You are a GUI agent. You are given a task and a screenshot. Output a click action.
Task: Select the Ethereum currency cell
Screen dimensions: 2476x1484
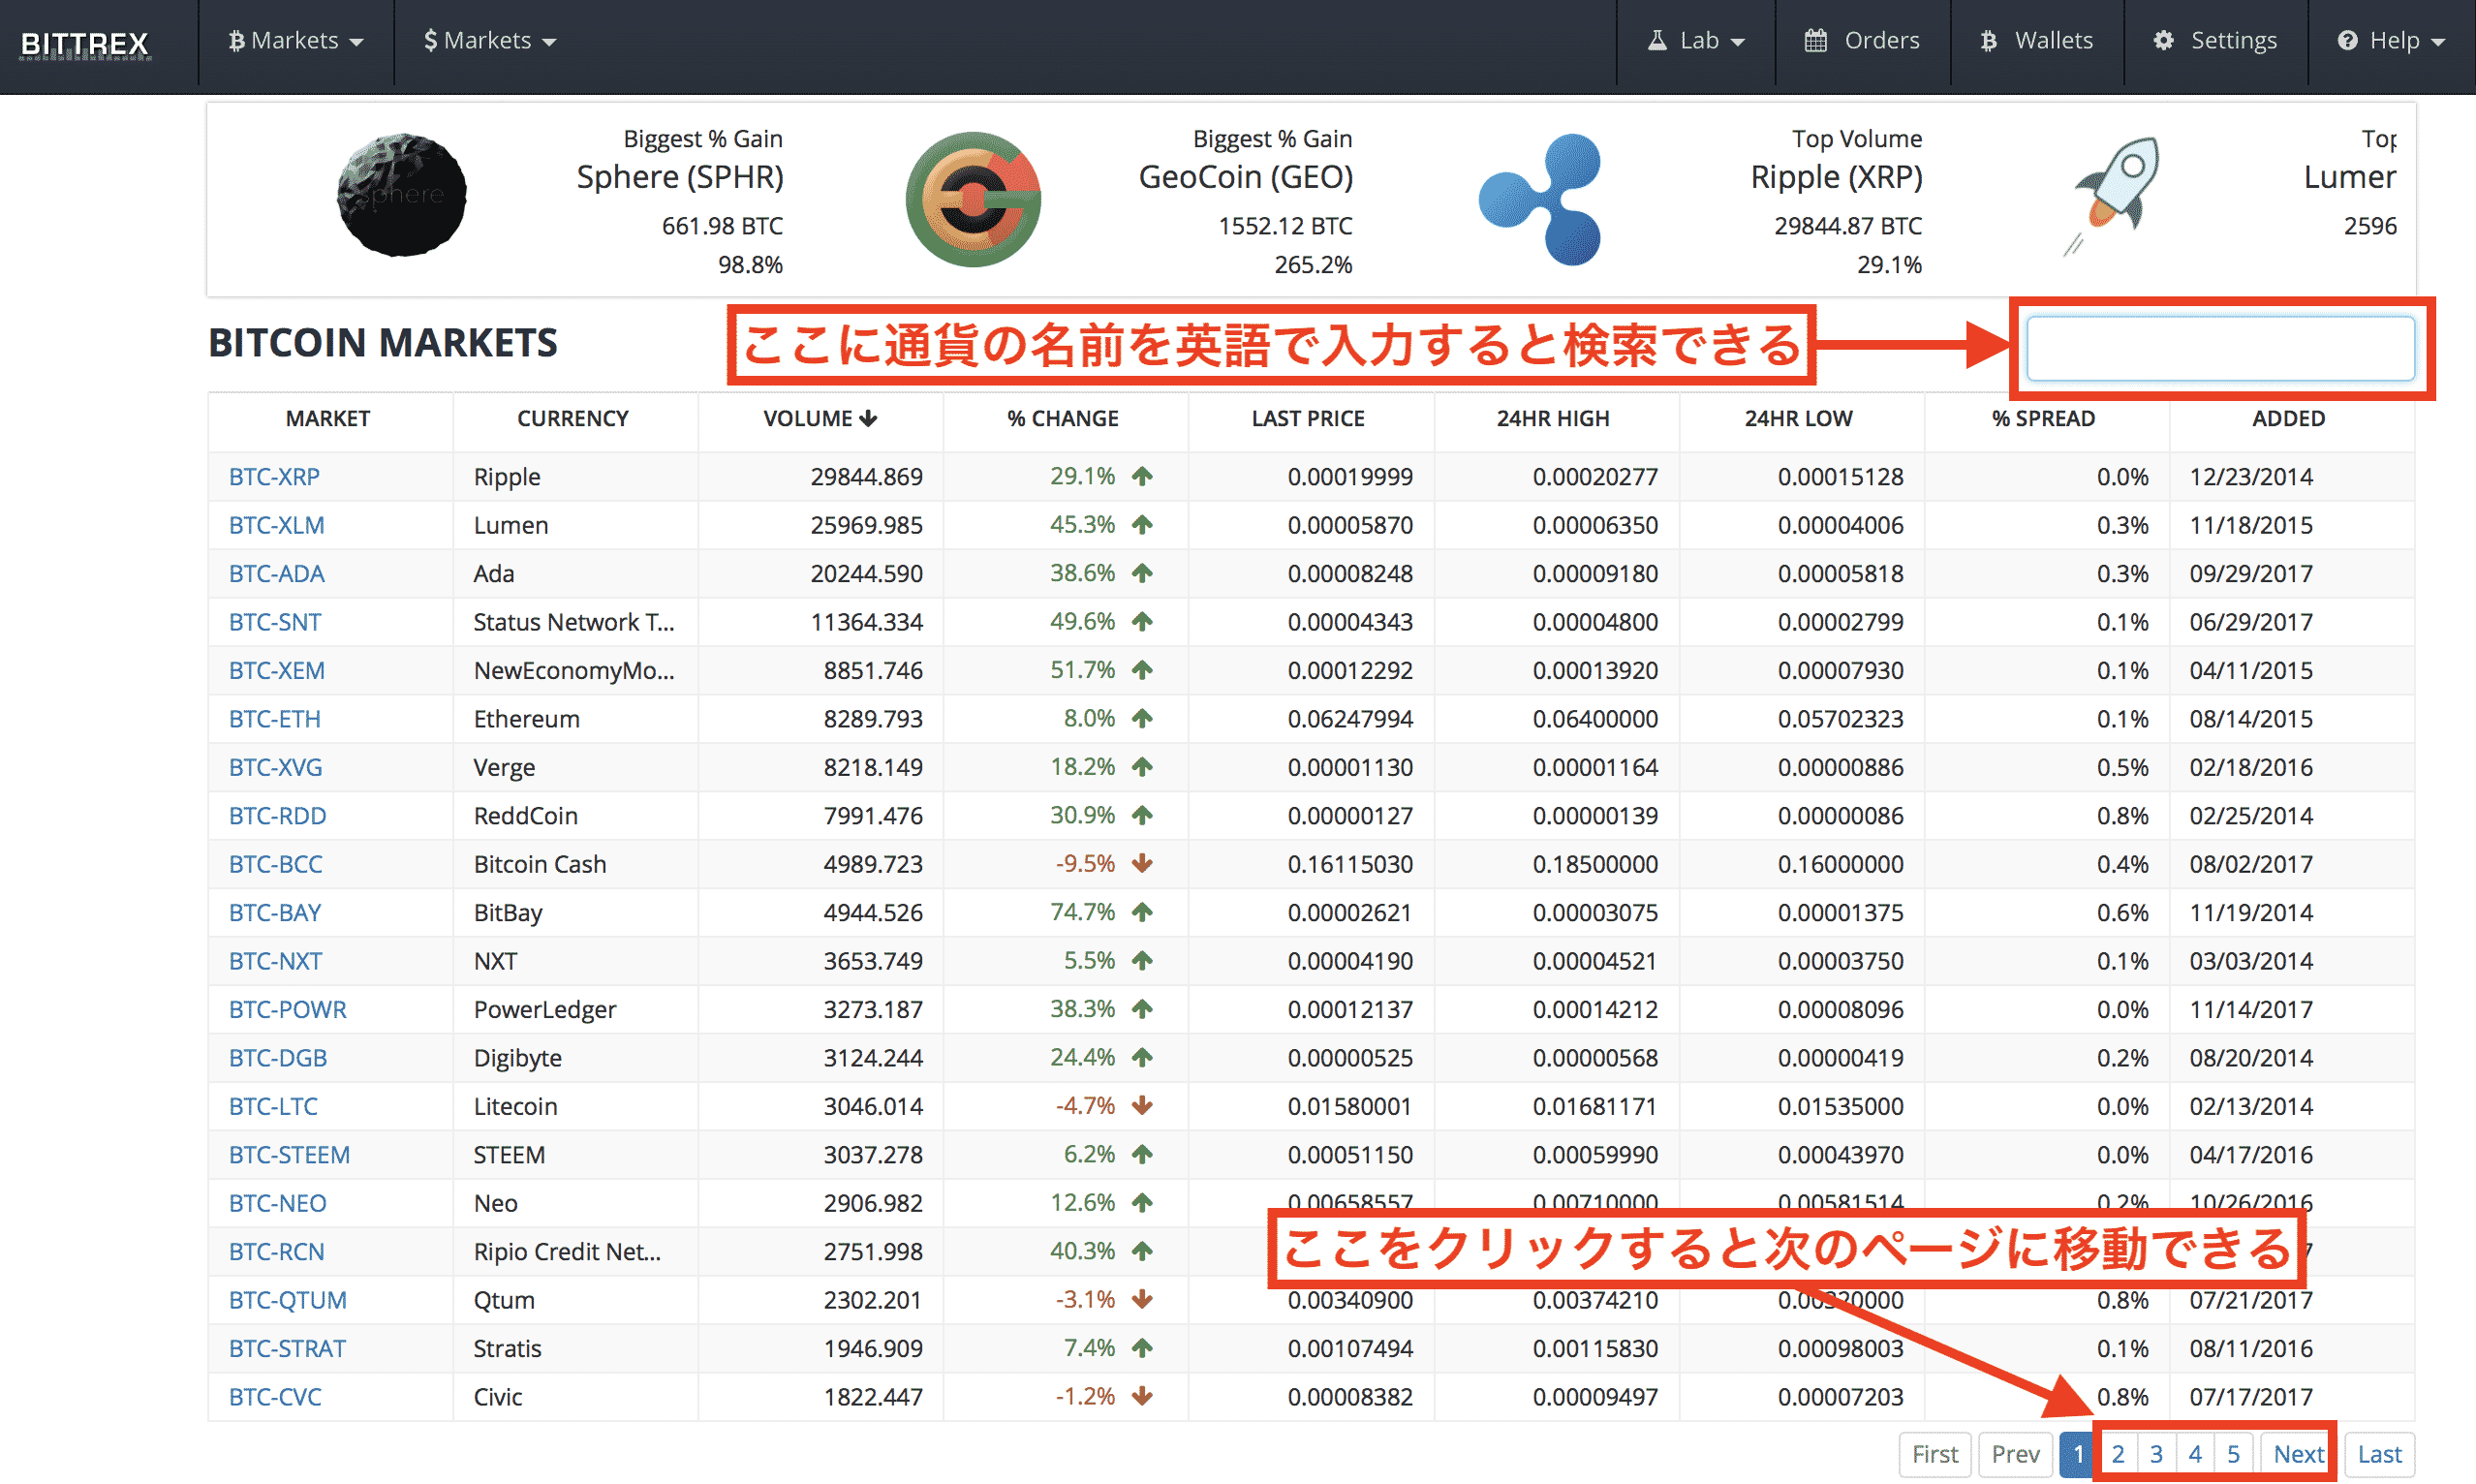pos(576,719)
